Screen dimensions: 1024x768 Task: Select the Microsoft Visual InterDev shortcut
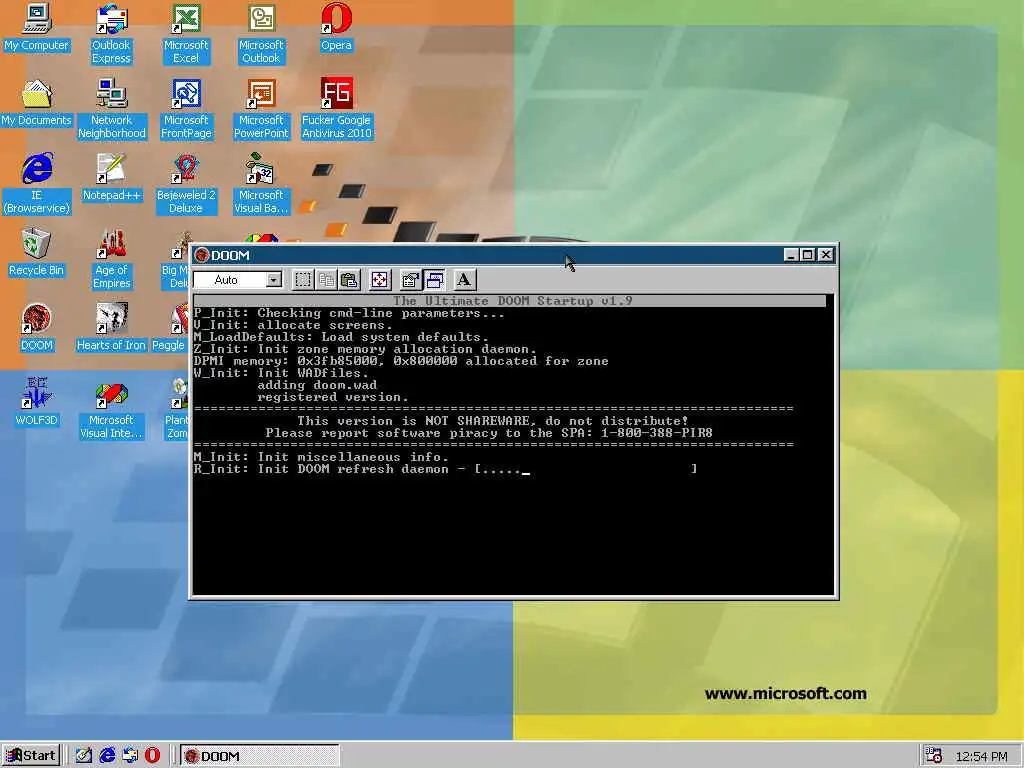pos(112,409)
